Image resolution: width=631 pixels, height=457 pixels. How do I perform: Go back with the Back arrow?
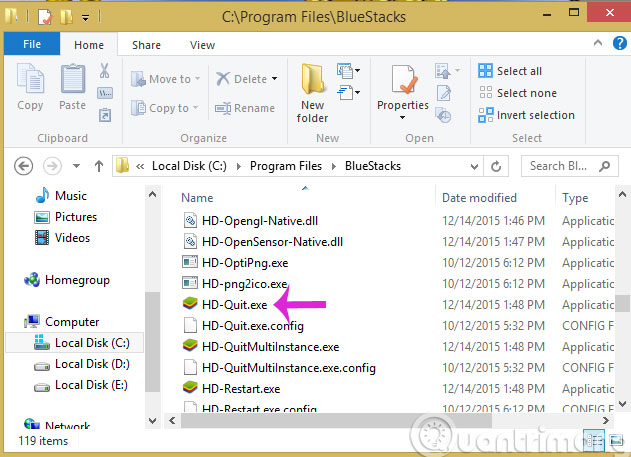click(x=24, y=166)
